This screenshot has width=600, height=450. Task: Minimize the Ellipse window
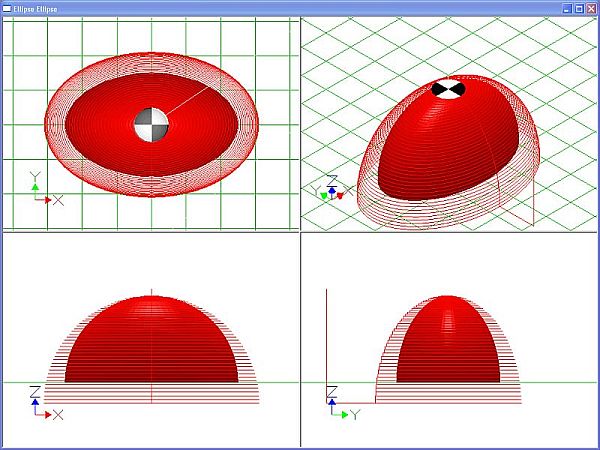566,7
